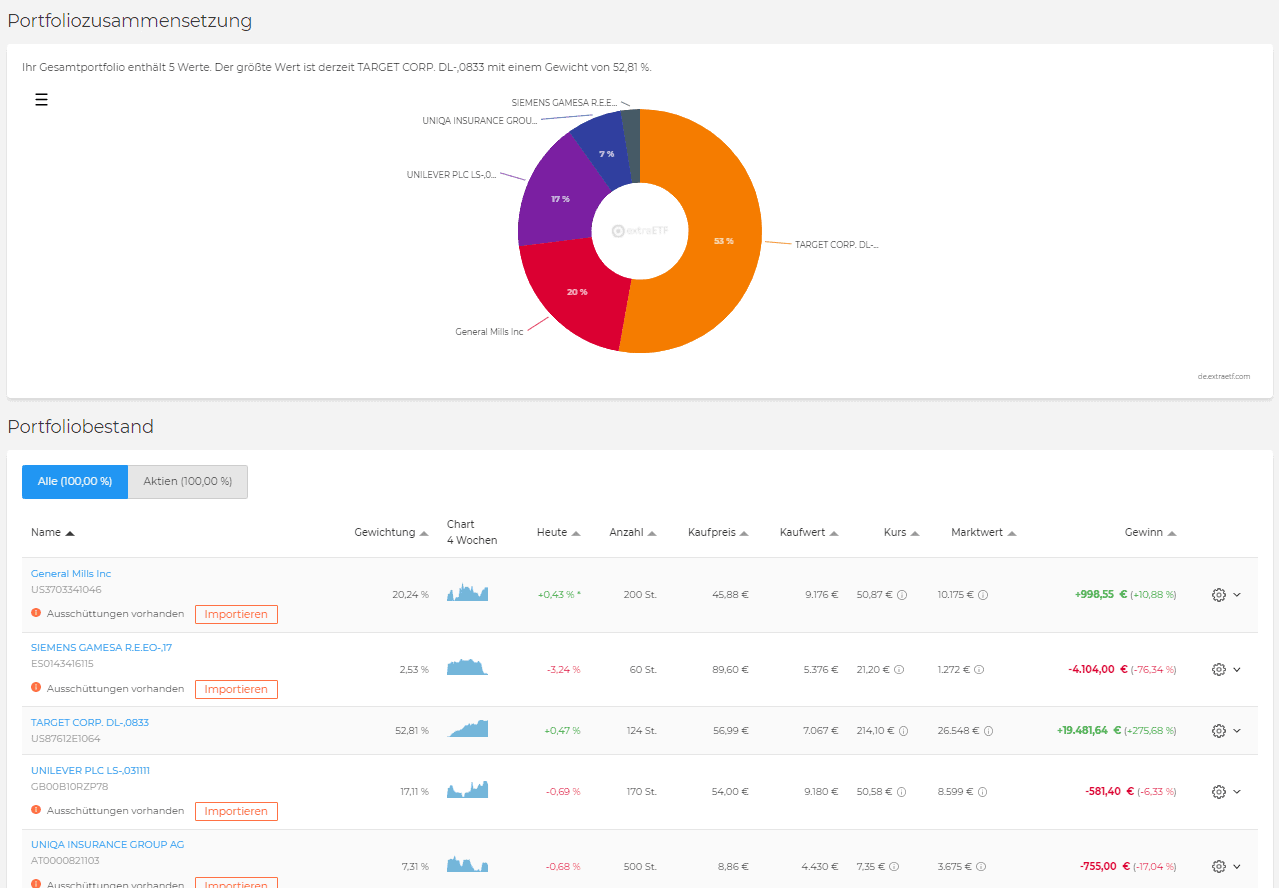Select the purple 17 % pie segment
The image size is (1279, 888).
pyautogui.click(x=560, y=198)
